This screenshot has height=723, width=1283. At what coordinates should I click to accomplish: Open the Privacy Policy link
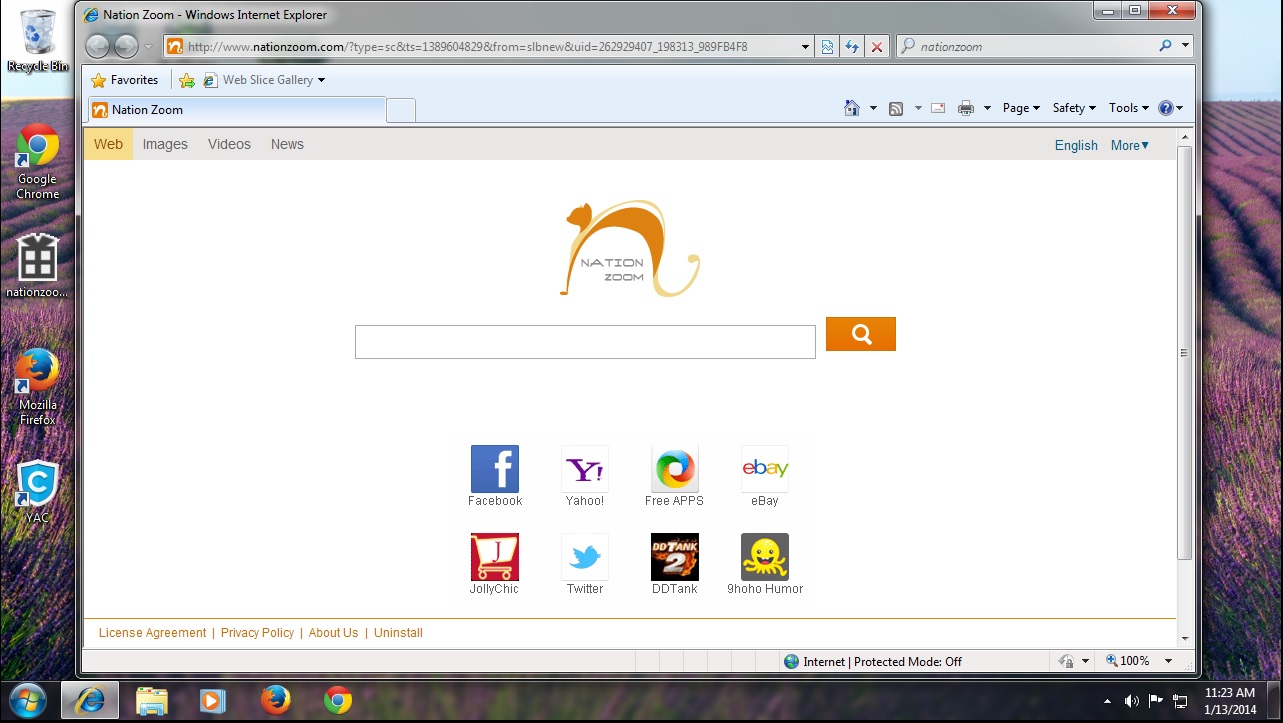[257, 633]
